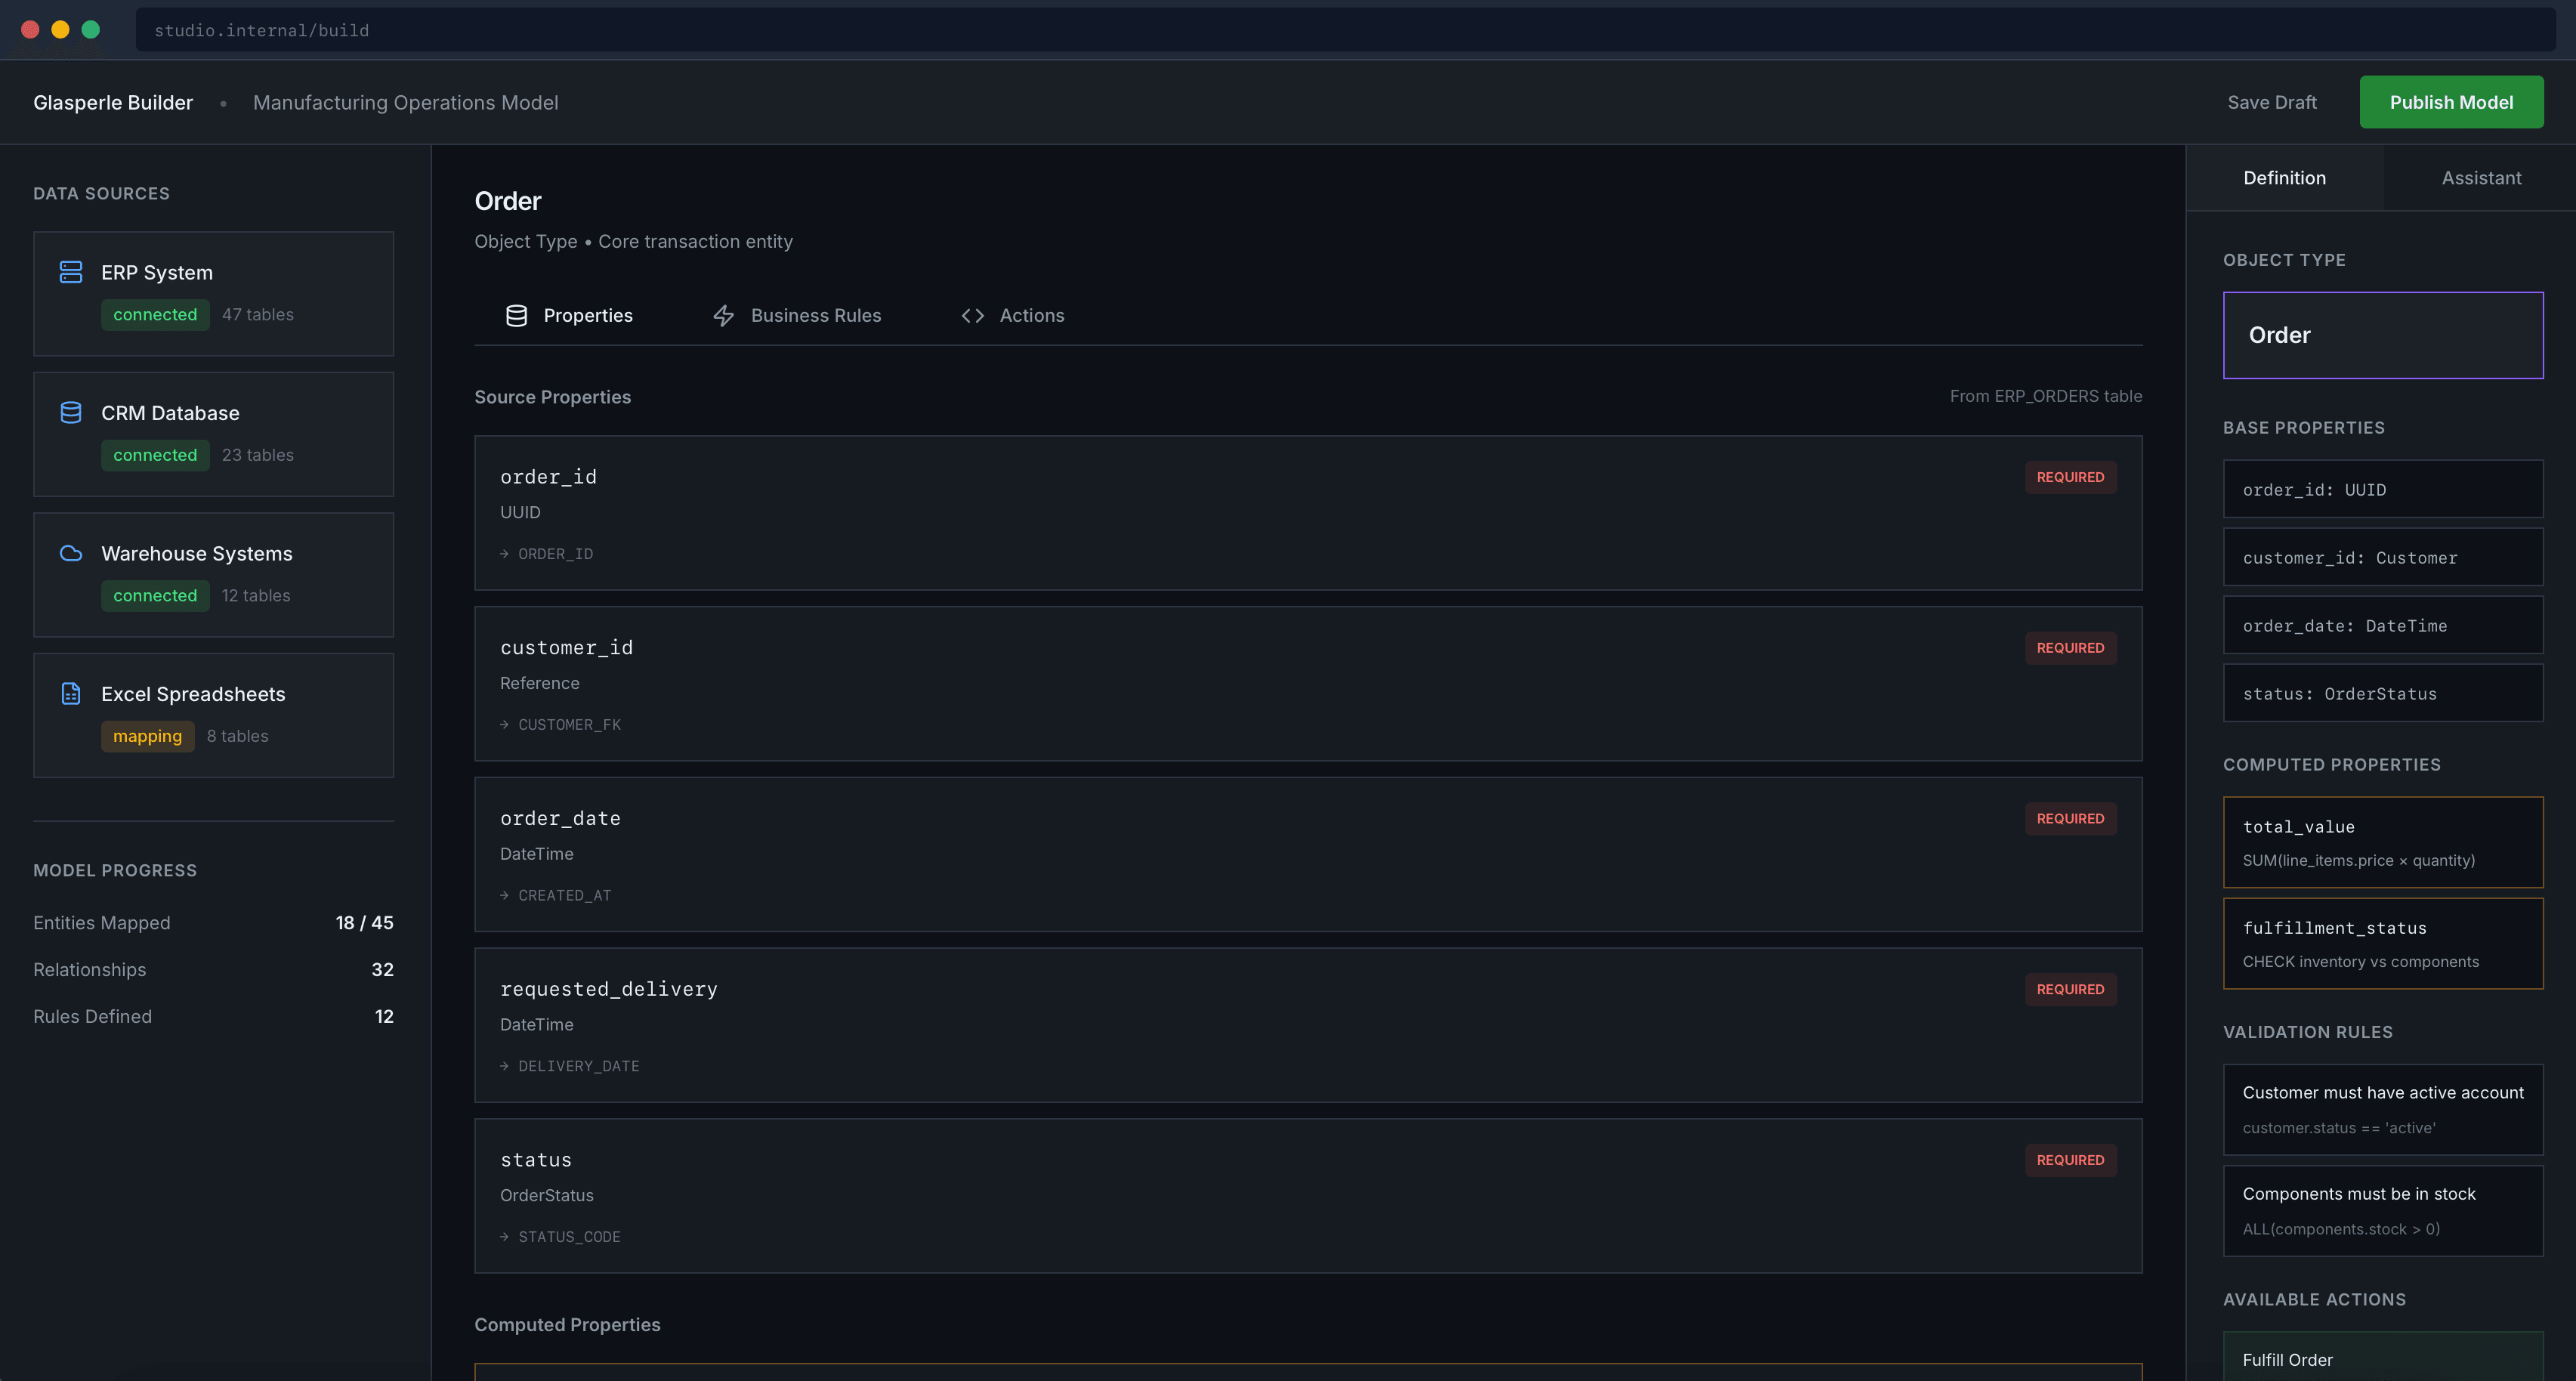The height and width of the screenshot is (1381, 2576).
Task: Select the Definition tab
Action: [x=2284, y=177]
